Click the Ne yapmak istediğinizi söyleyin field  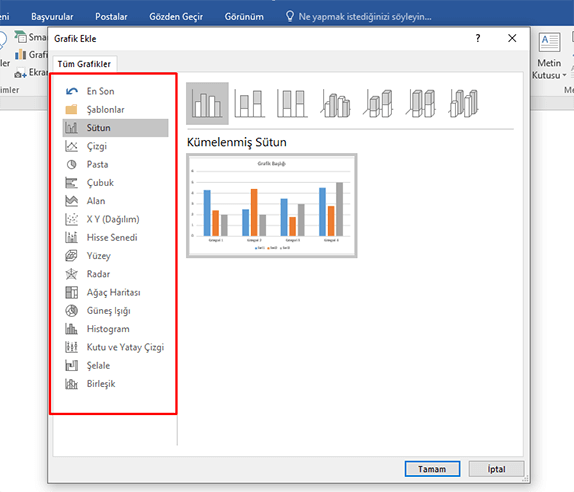(x=365, y=17)
